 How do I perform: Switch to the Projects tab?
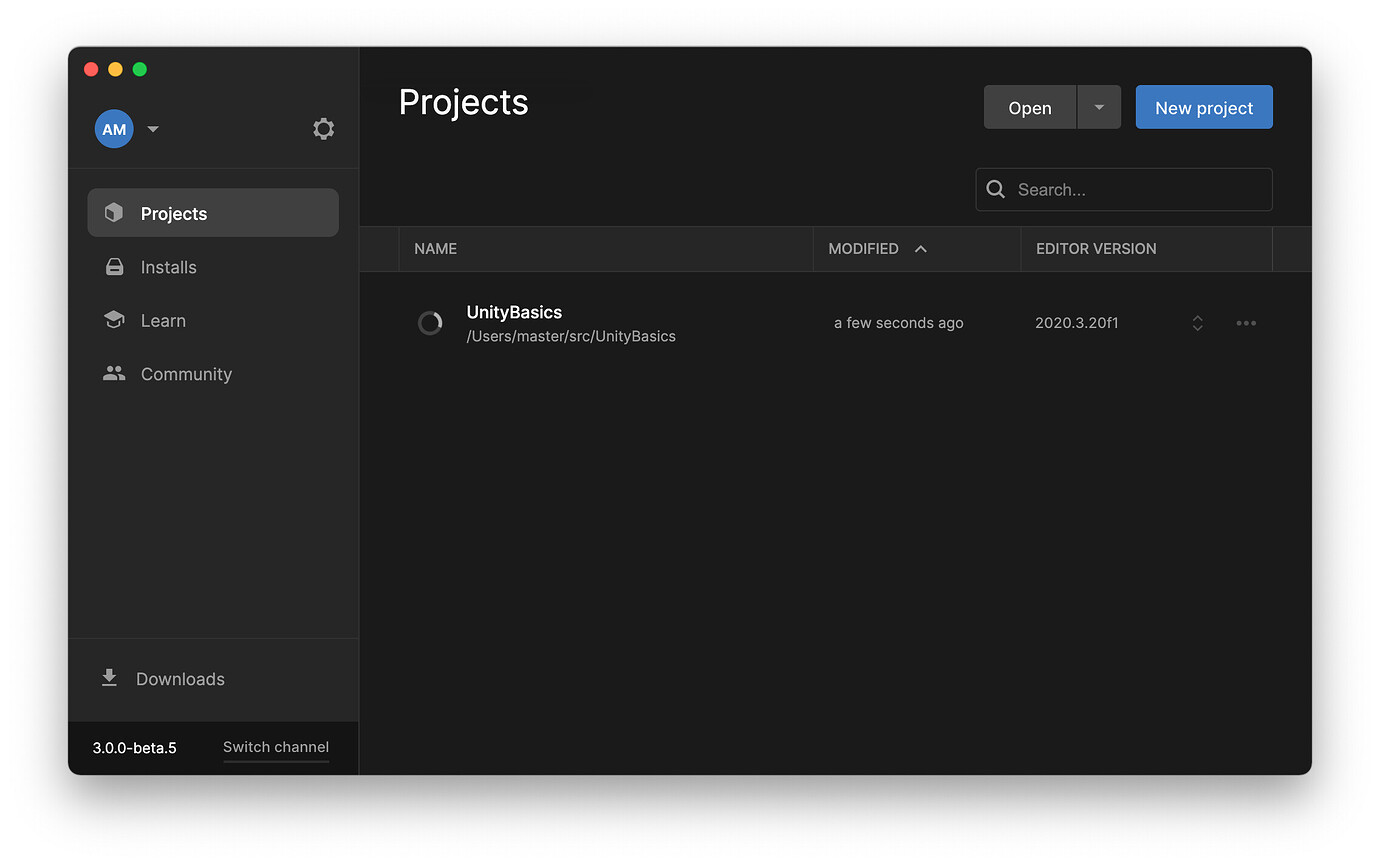(173, 212)
